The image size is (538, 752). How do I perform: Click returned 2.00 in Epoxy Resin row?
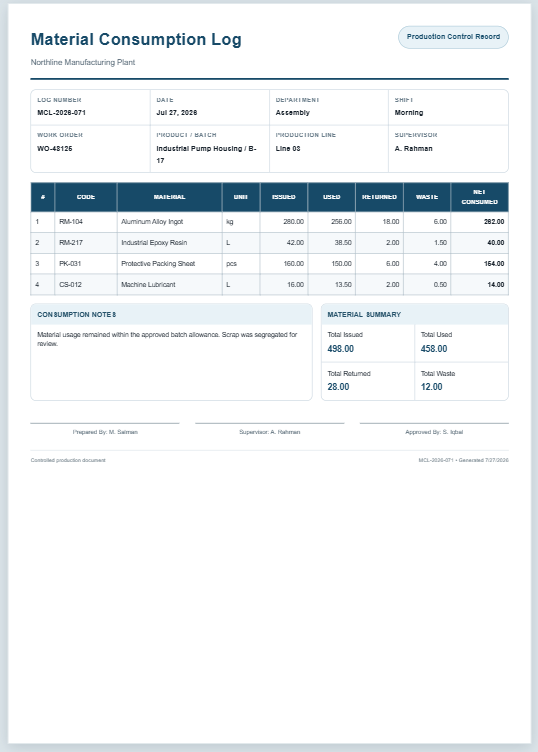[393, 243]
